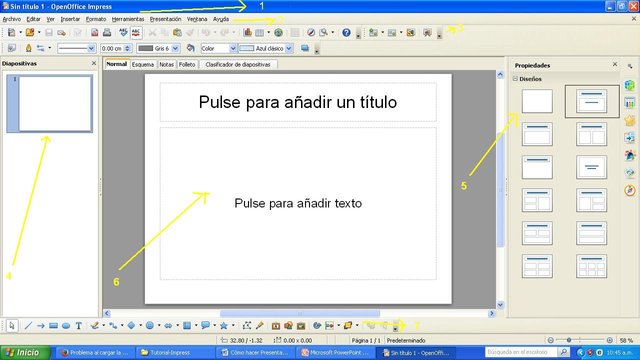The height and width of the screenshot is (360, 640).
Task: Click the Windows Inicio start button
Action: (25, 352)
